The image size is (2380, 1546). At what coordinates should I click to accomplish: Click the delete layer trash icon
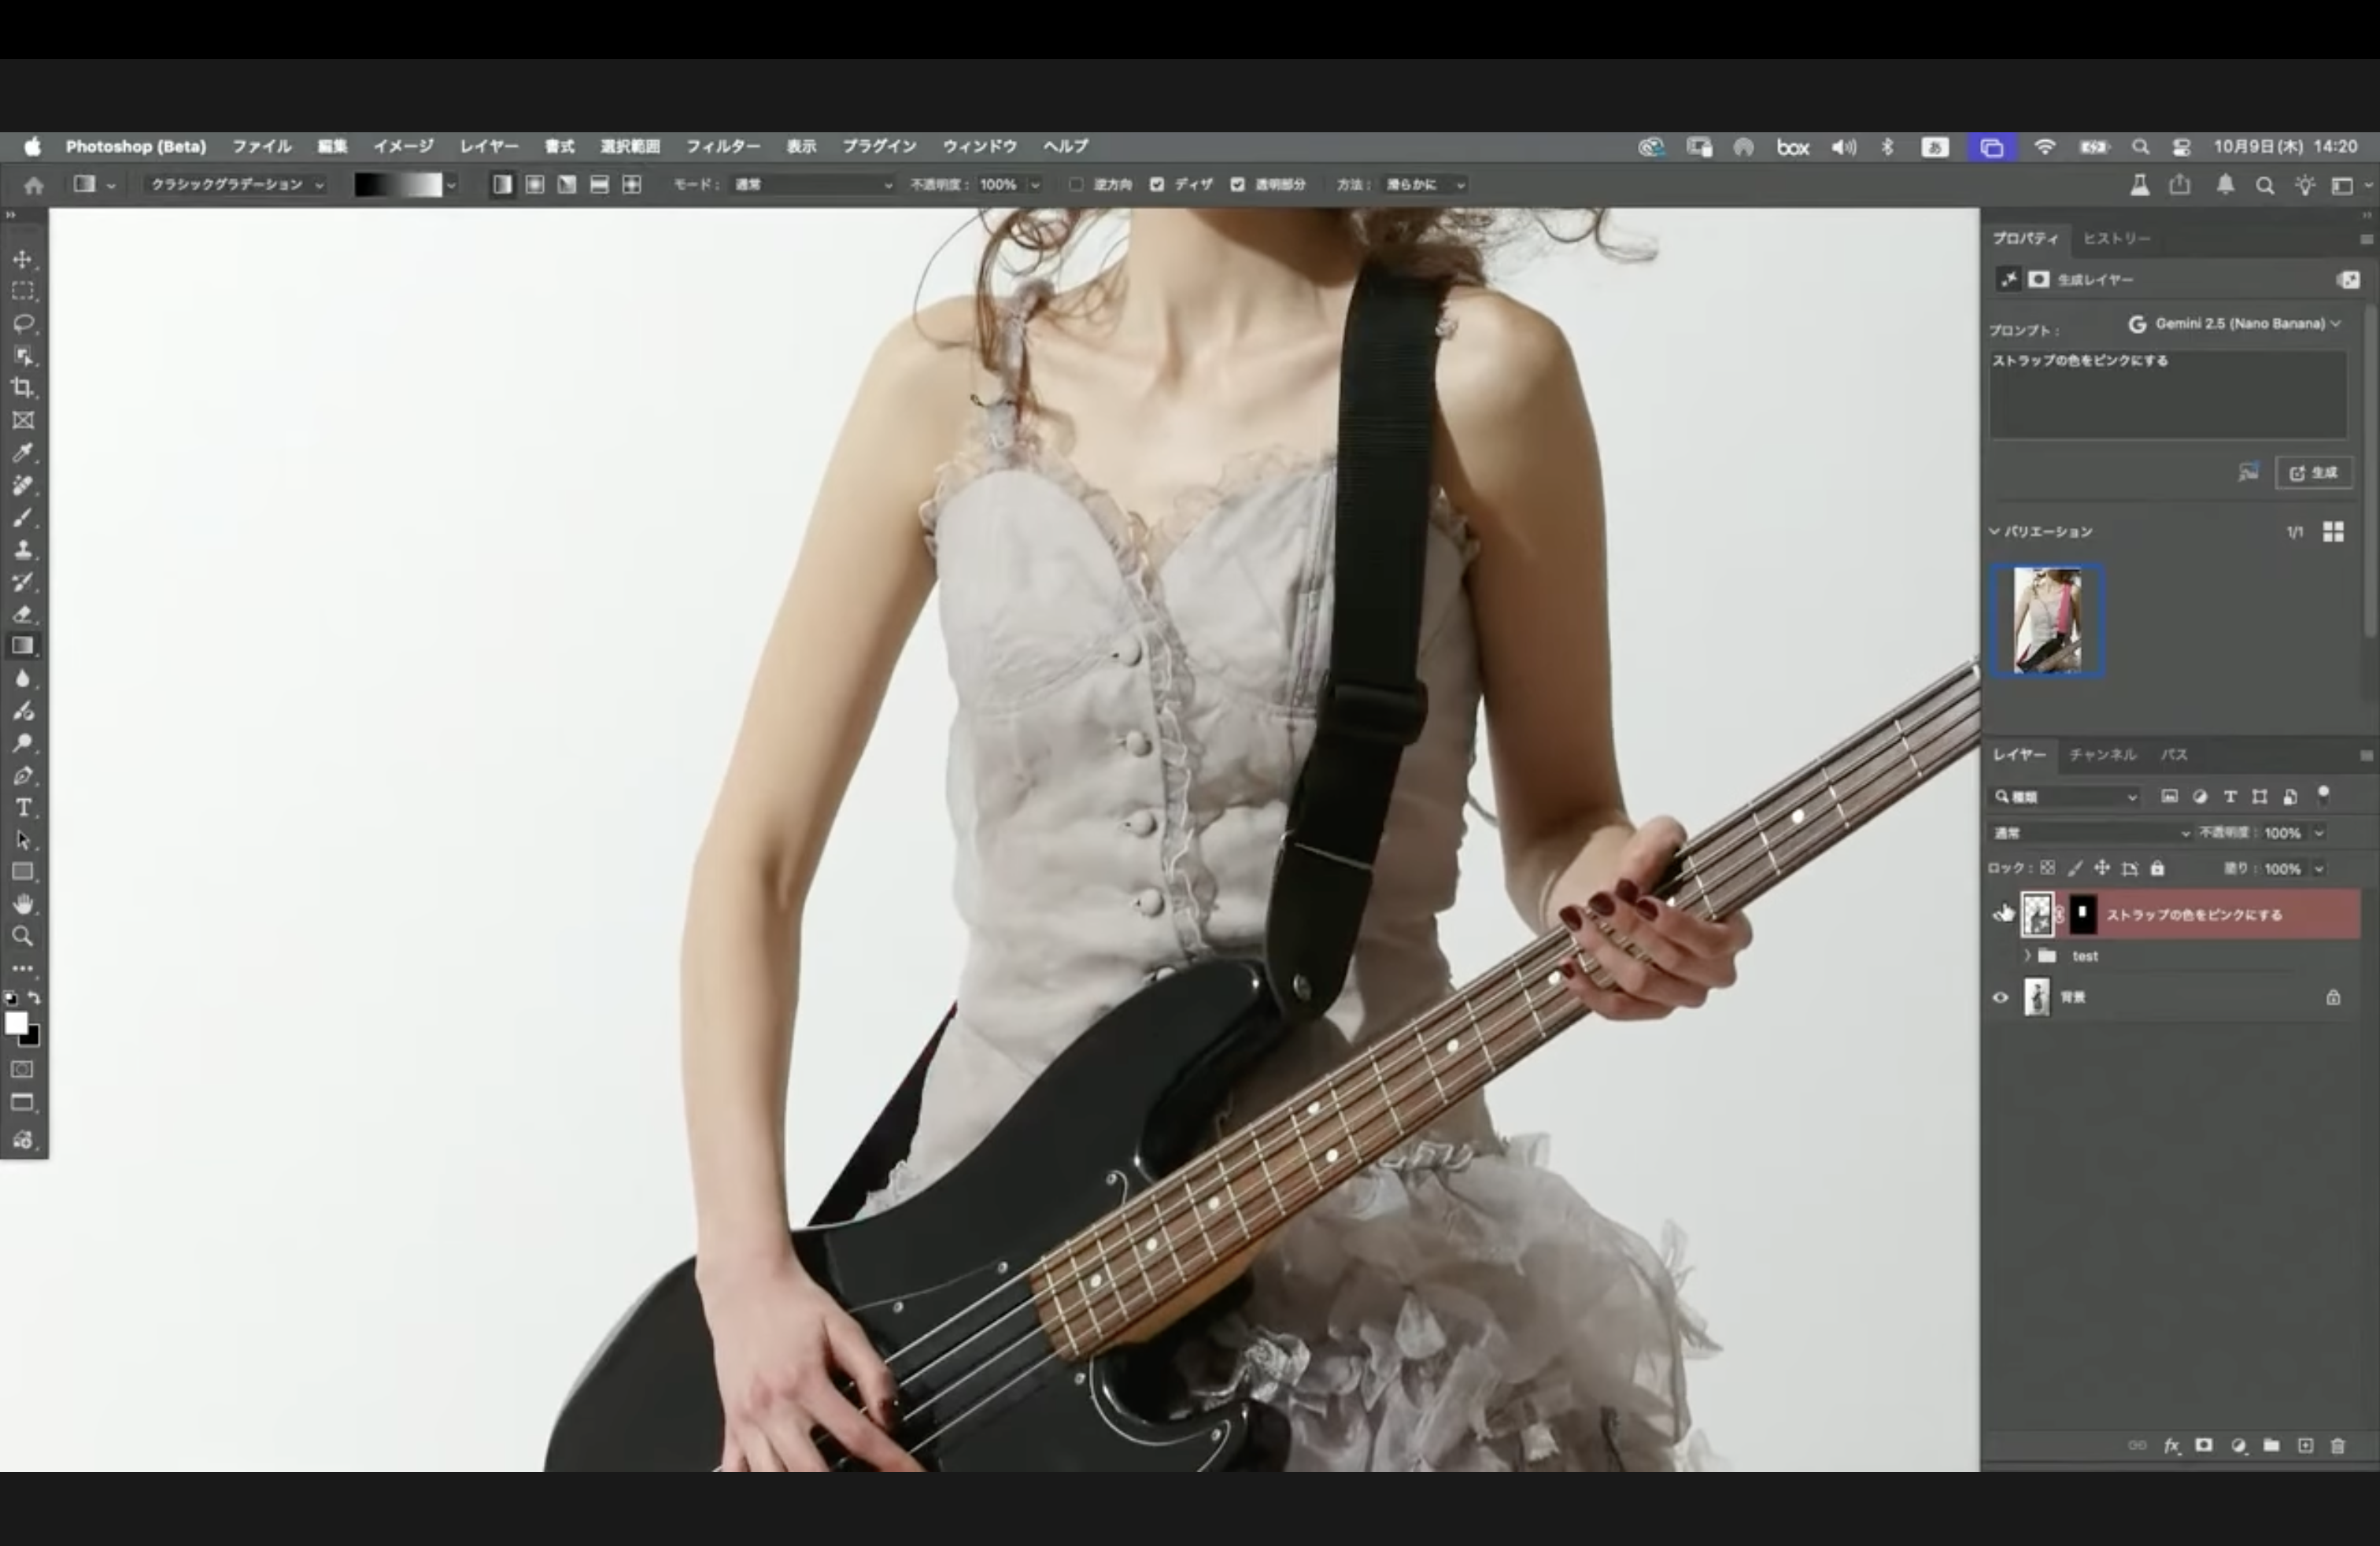tap(2338, 1446)
